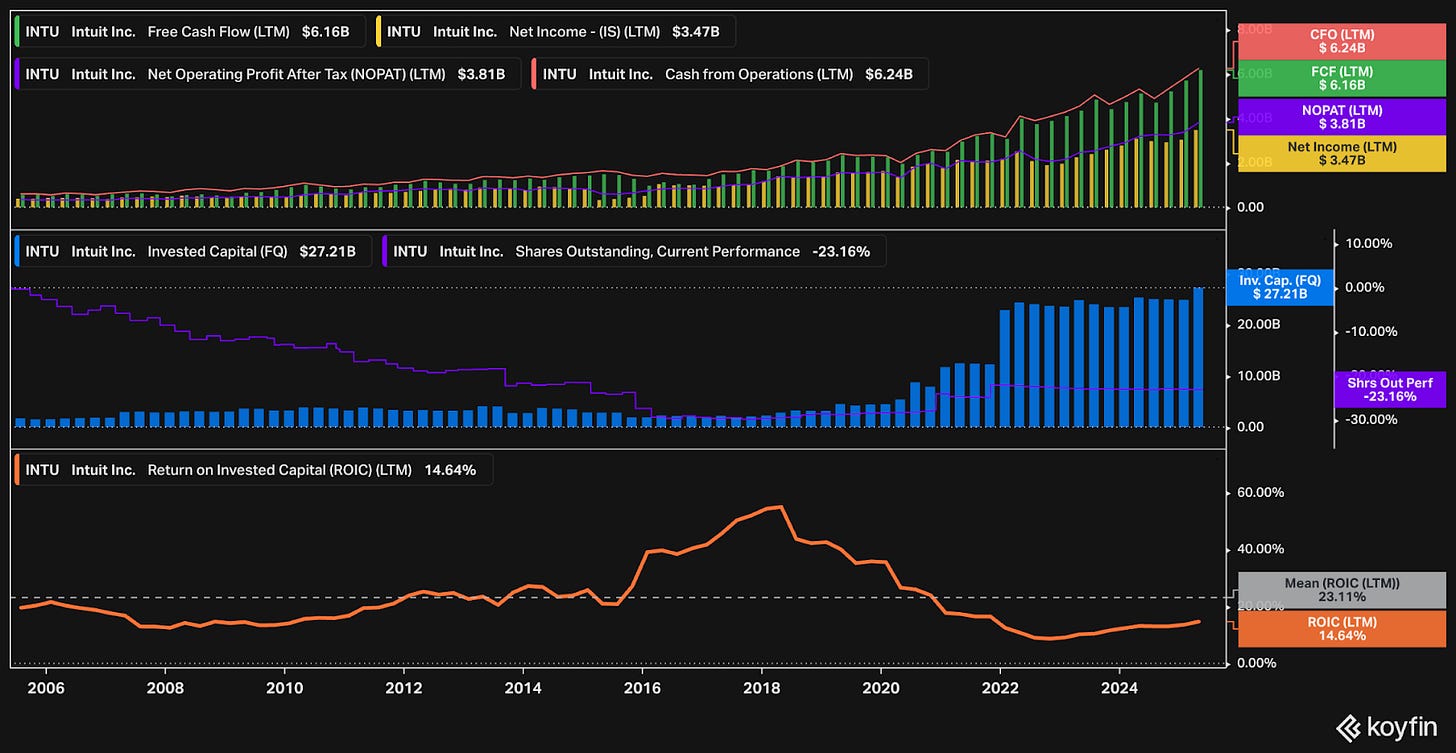Select the Cash from Operations (LTM) legend chip

pyautogui.click(x=730, y=74)
